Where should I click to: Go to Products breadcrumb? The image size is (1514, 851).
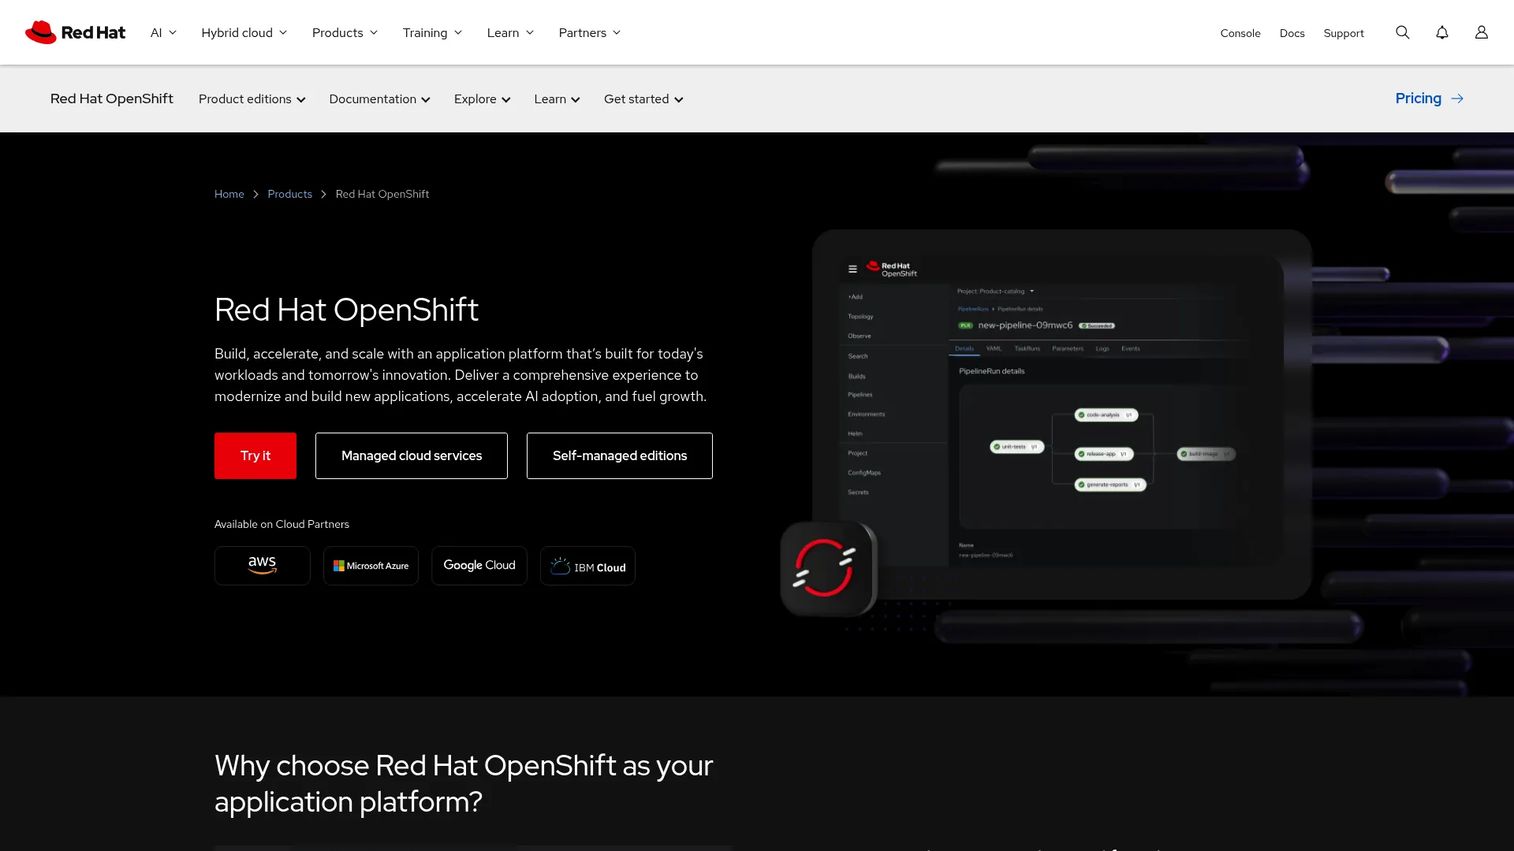[290, 194]
